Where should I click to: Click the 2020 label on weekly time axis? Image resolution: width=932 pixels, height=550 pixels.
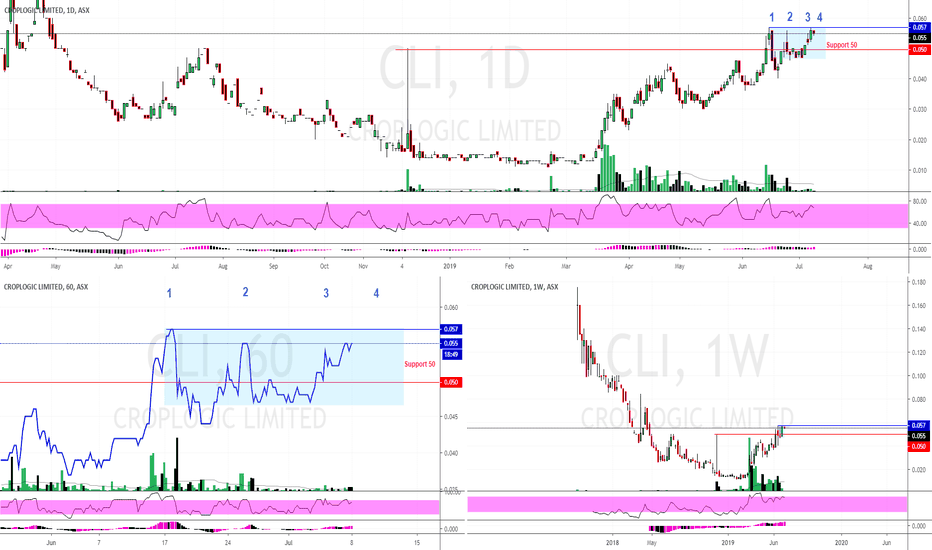click(x=841, y=542)
